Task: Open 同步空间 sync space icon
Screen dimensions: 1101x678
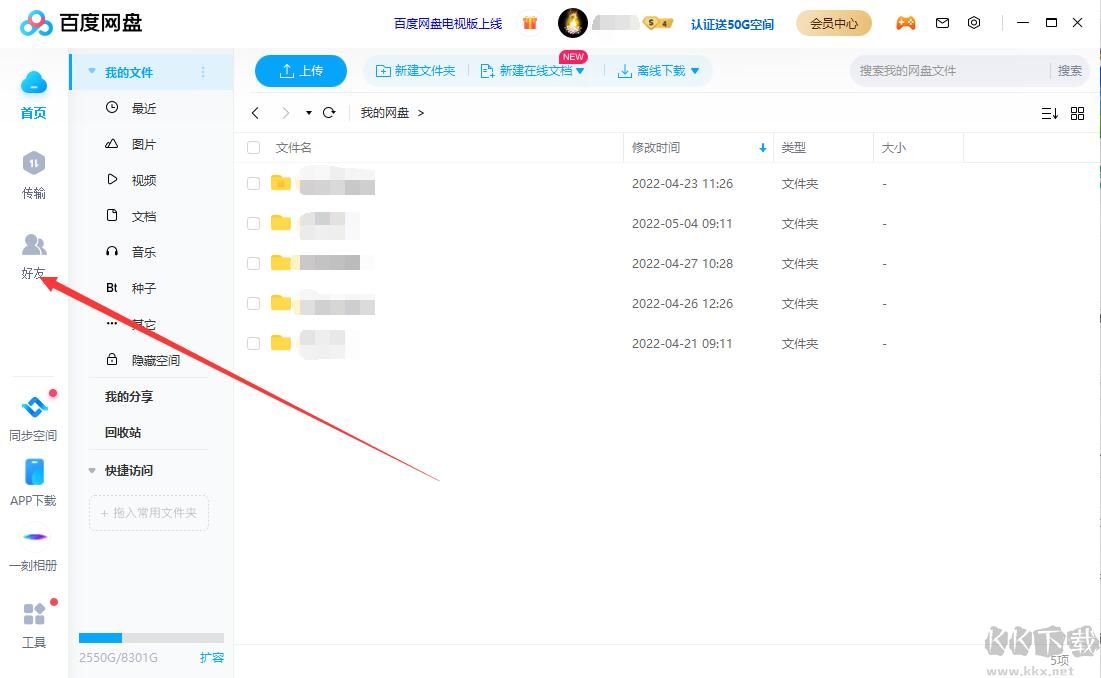Action: point(34,408)
